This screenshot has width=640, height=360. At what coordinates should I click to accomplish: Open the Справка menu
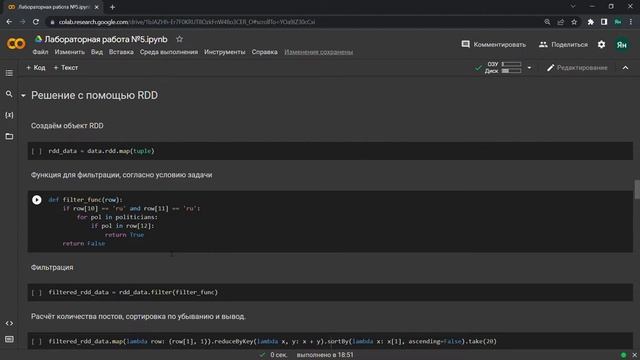[x=264, y=52]
